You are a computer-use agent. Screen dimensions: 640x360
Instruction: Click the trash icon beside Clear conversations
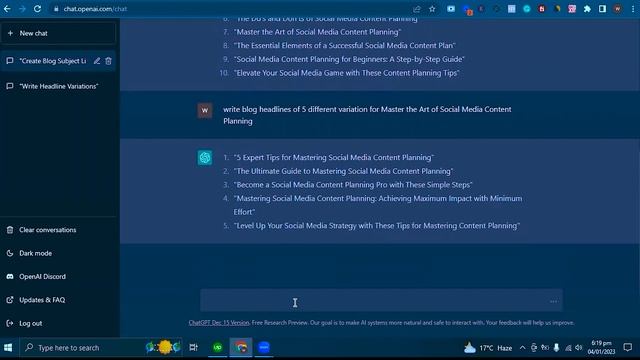(10, 230)
